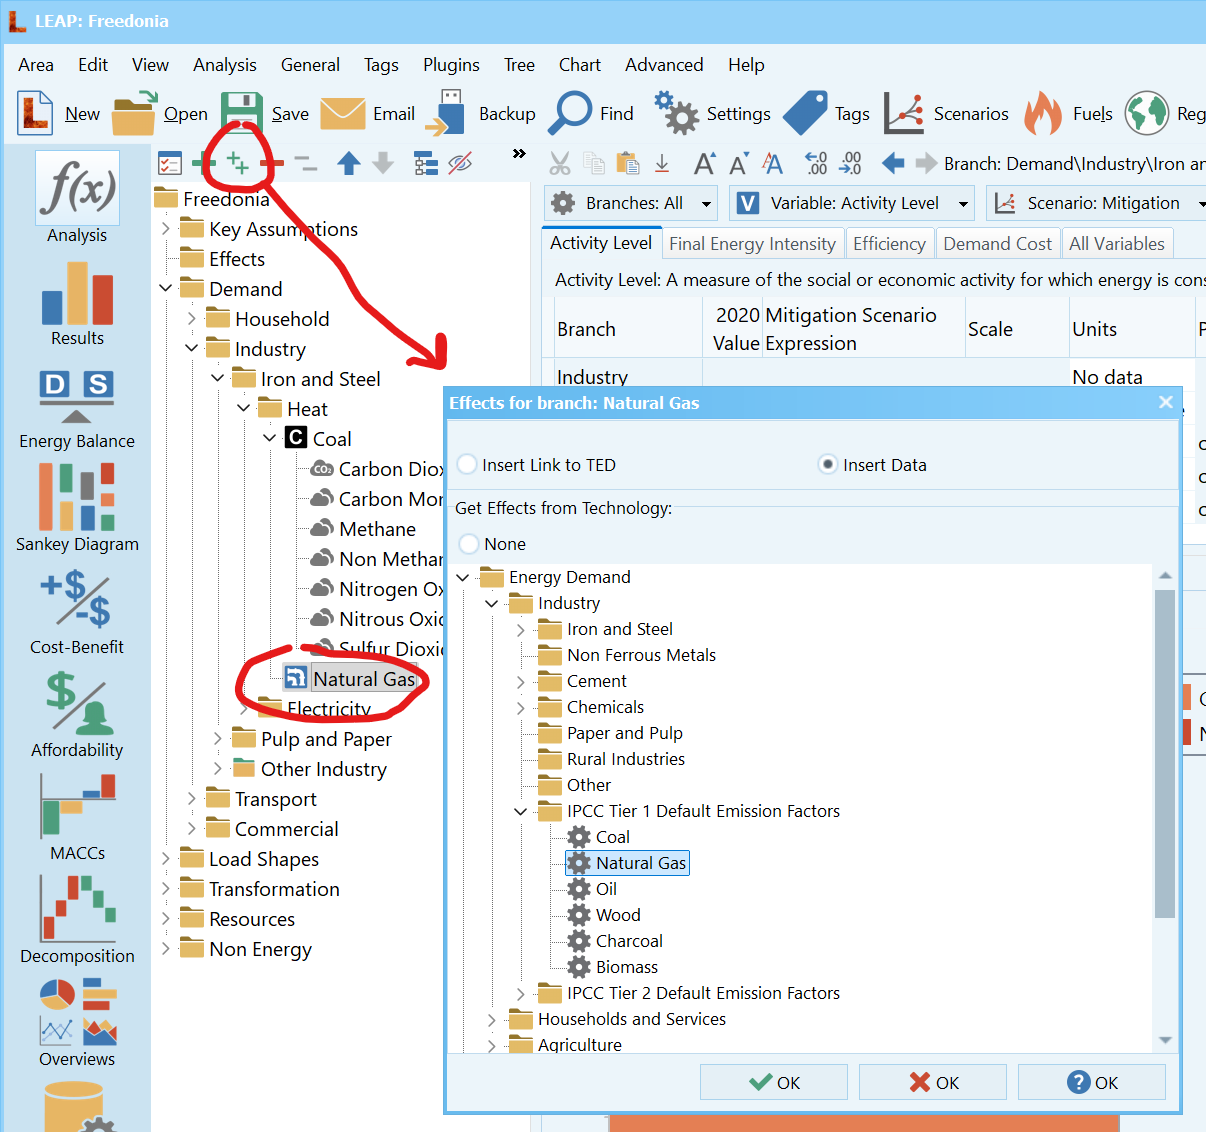Click the effects dialog vertical scrollbar
The height and width of the screenshot is (1132, 1206).
(1165, 753)
